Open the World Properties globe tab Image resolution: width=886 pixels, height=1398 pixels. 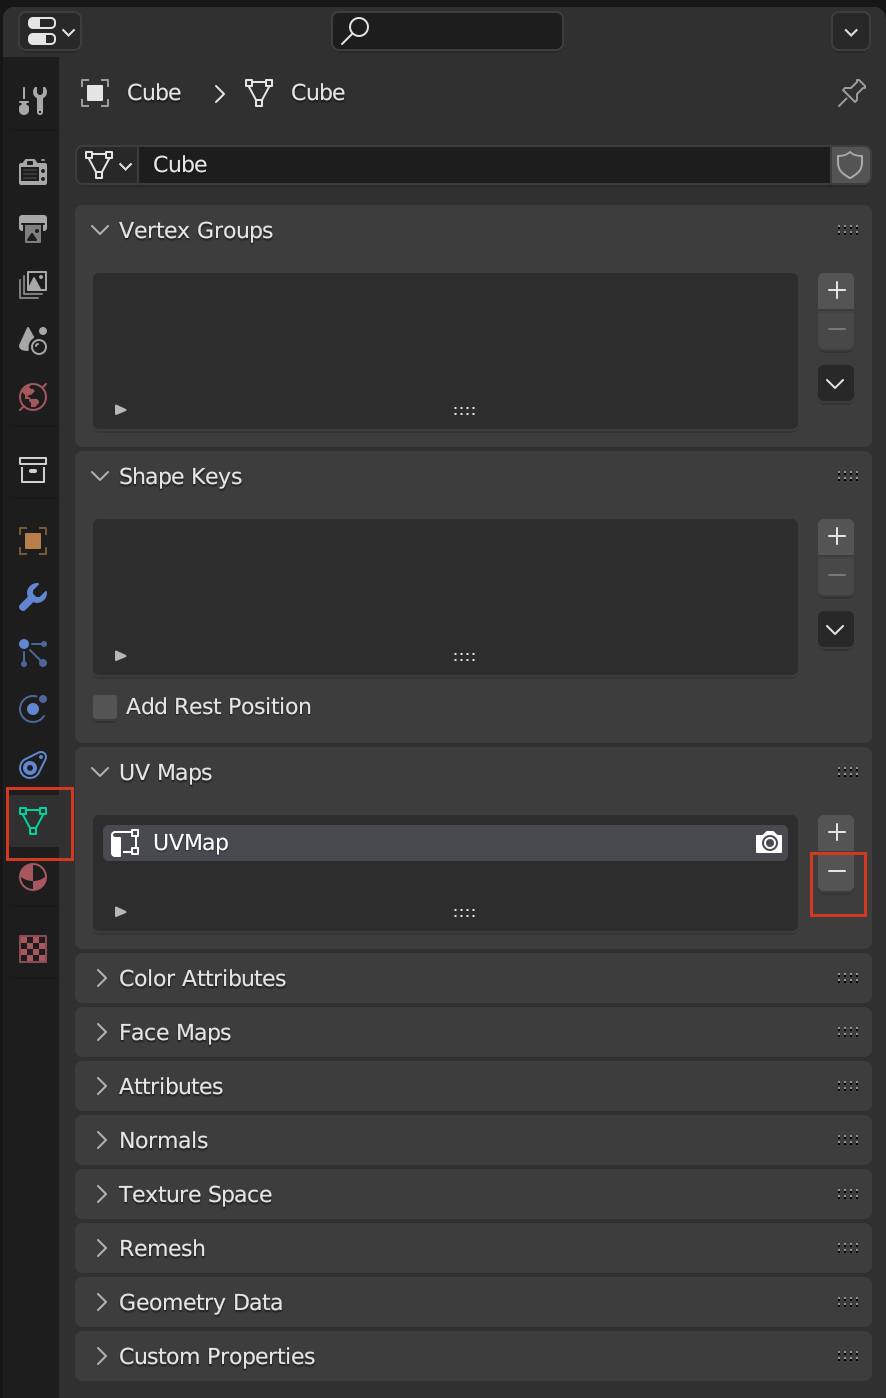point(32,397)
